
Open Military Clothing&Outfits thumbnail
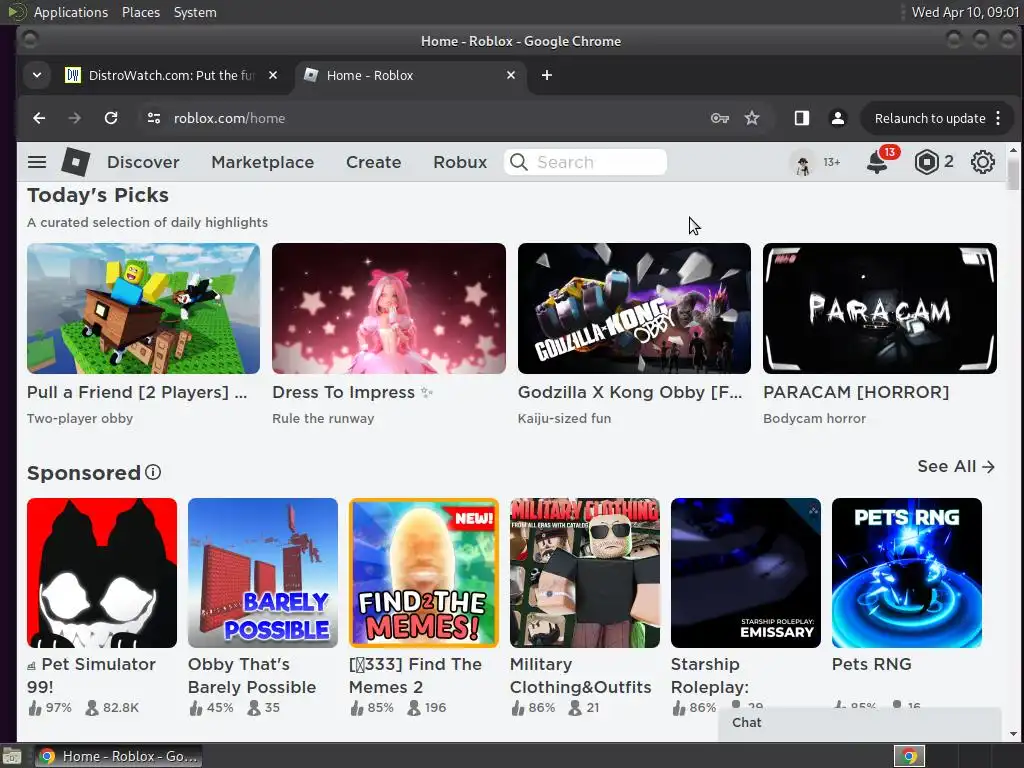[x=584, y=573]
